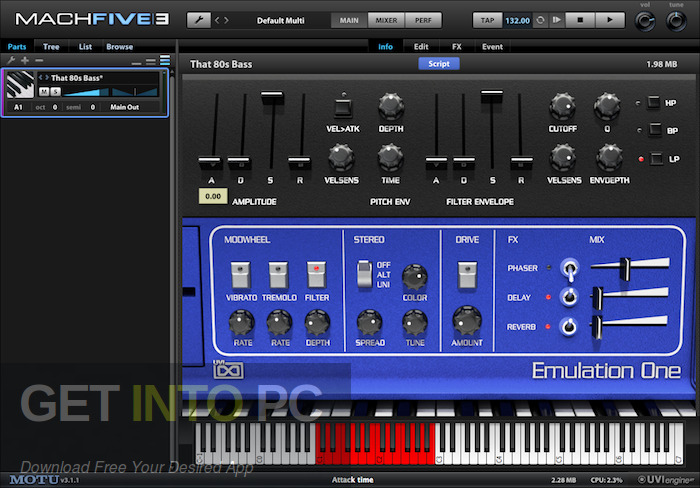
Task: Go to next multi with right arrow
Action: point(226,20)
